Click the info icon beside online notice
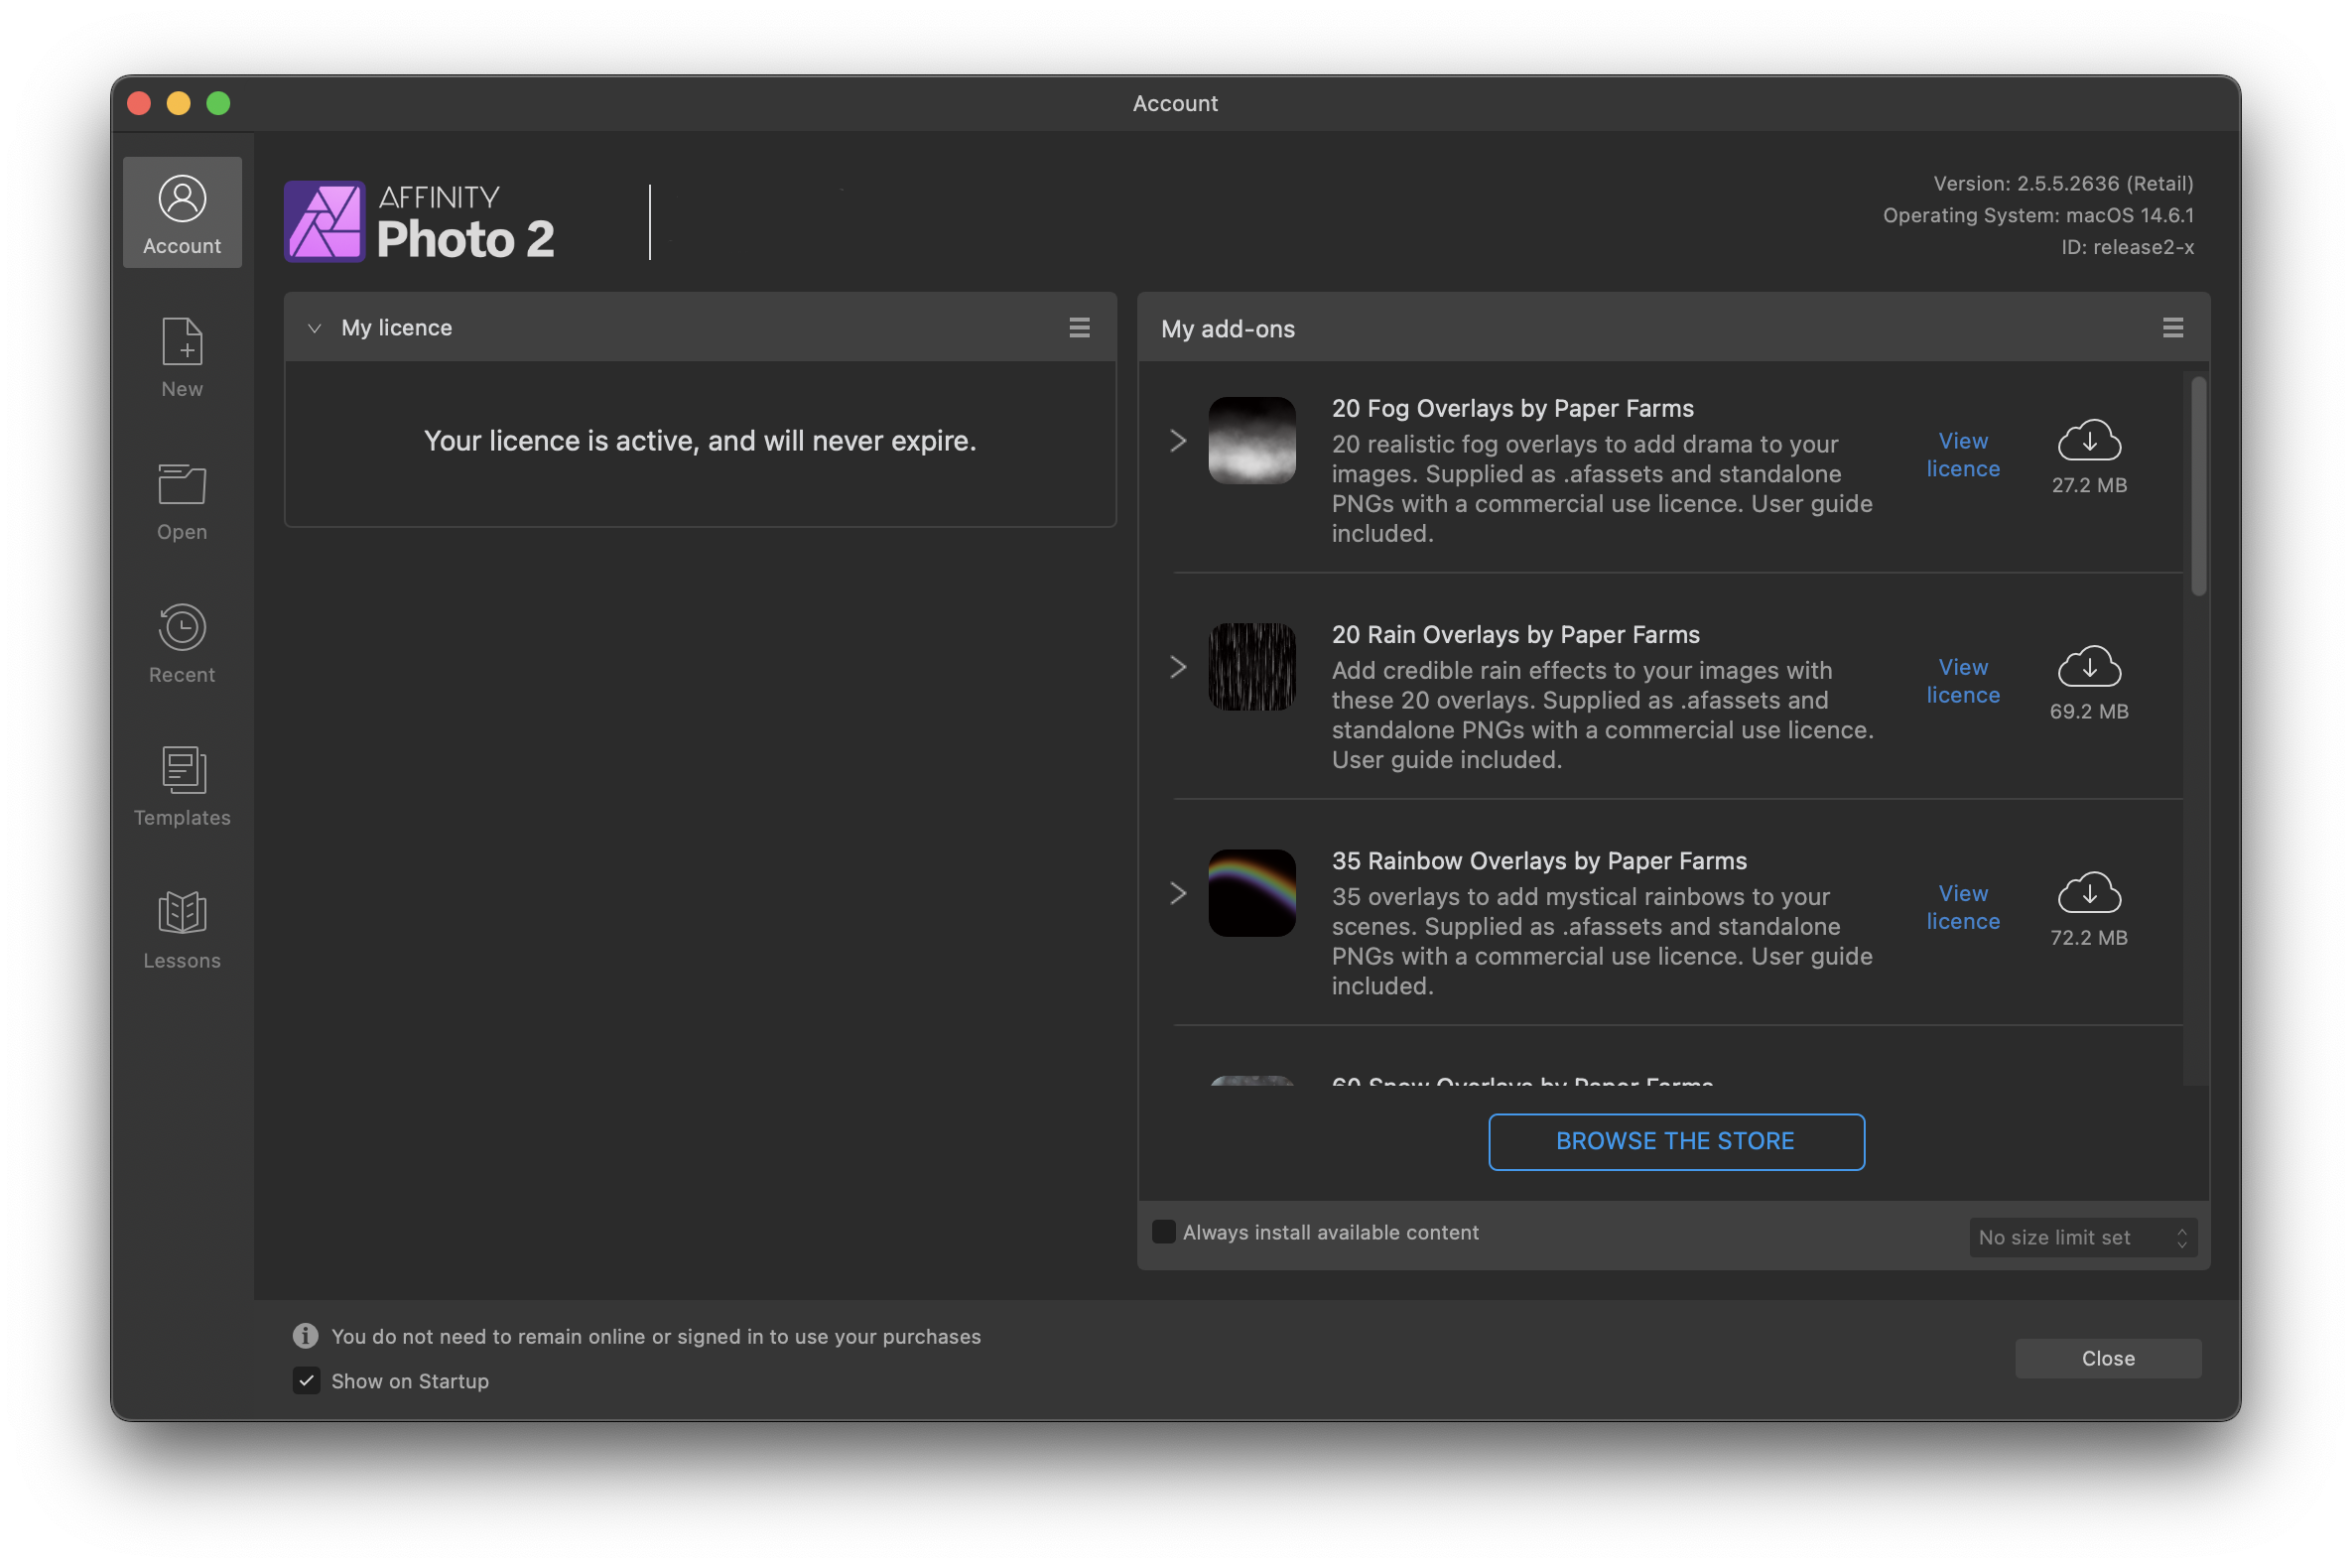 point(305,1336)
